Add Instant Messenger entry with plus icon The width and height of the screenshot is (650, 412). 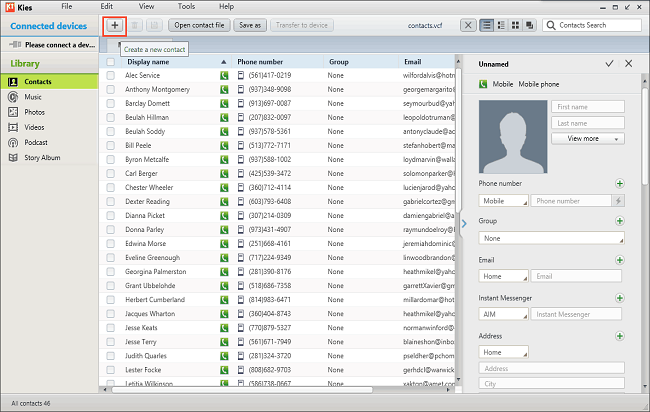pyautogui.click(x=619, y=298)
